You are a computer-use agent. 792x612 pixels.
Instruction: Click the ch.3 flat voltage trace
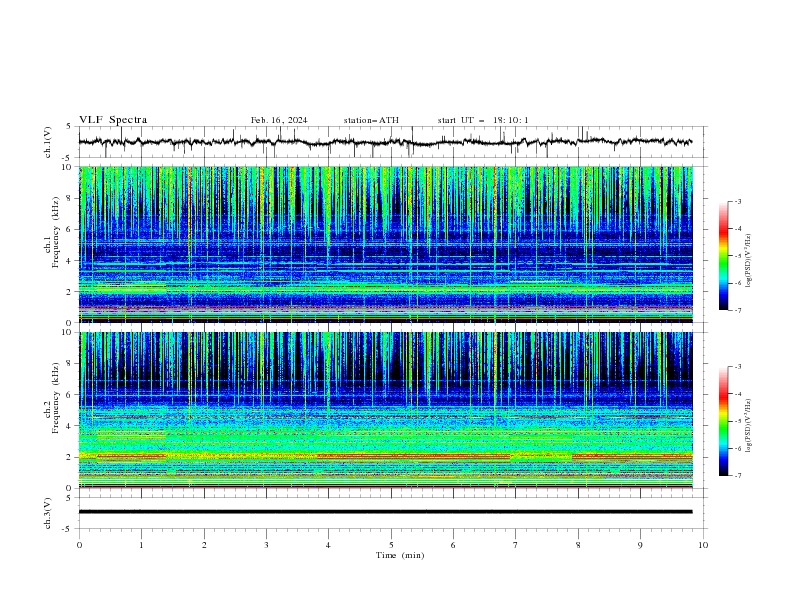[385, 512]
